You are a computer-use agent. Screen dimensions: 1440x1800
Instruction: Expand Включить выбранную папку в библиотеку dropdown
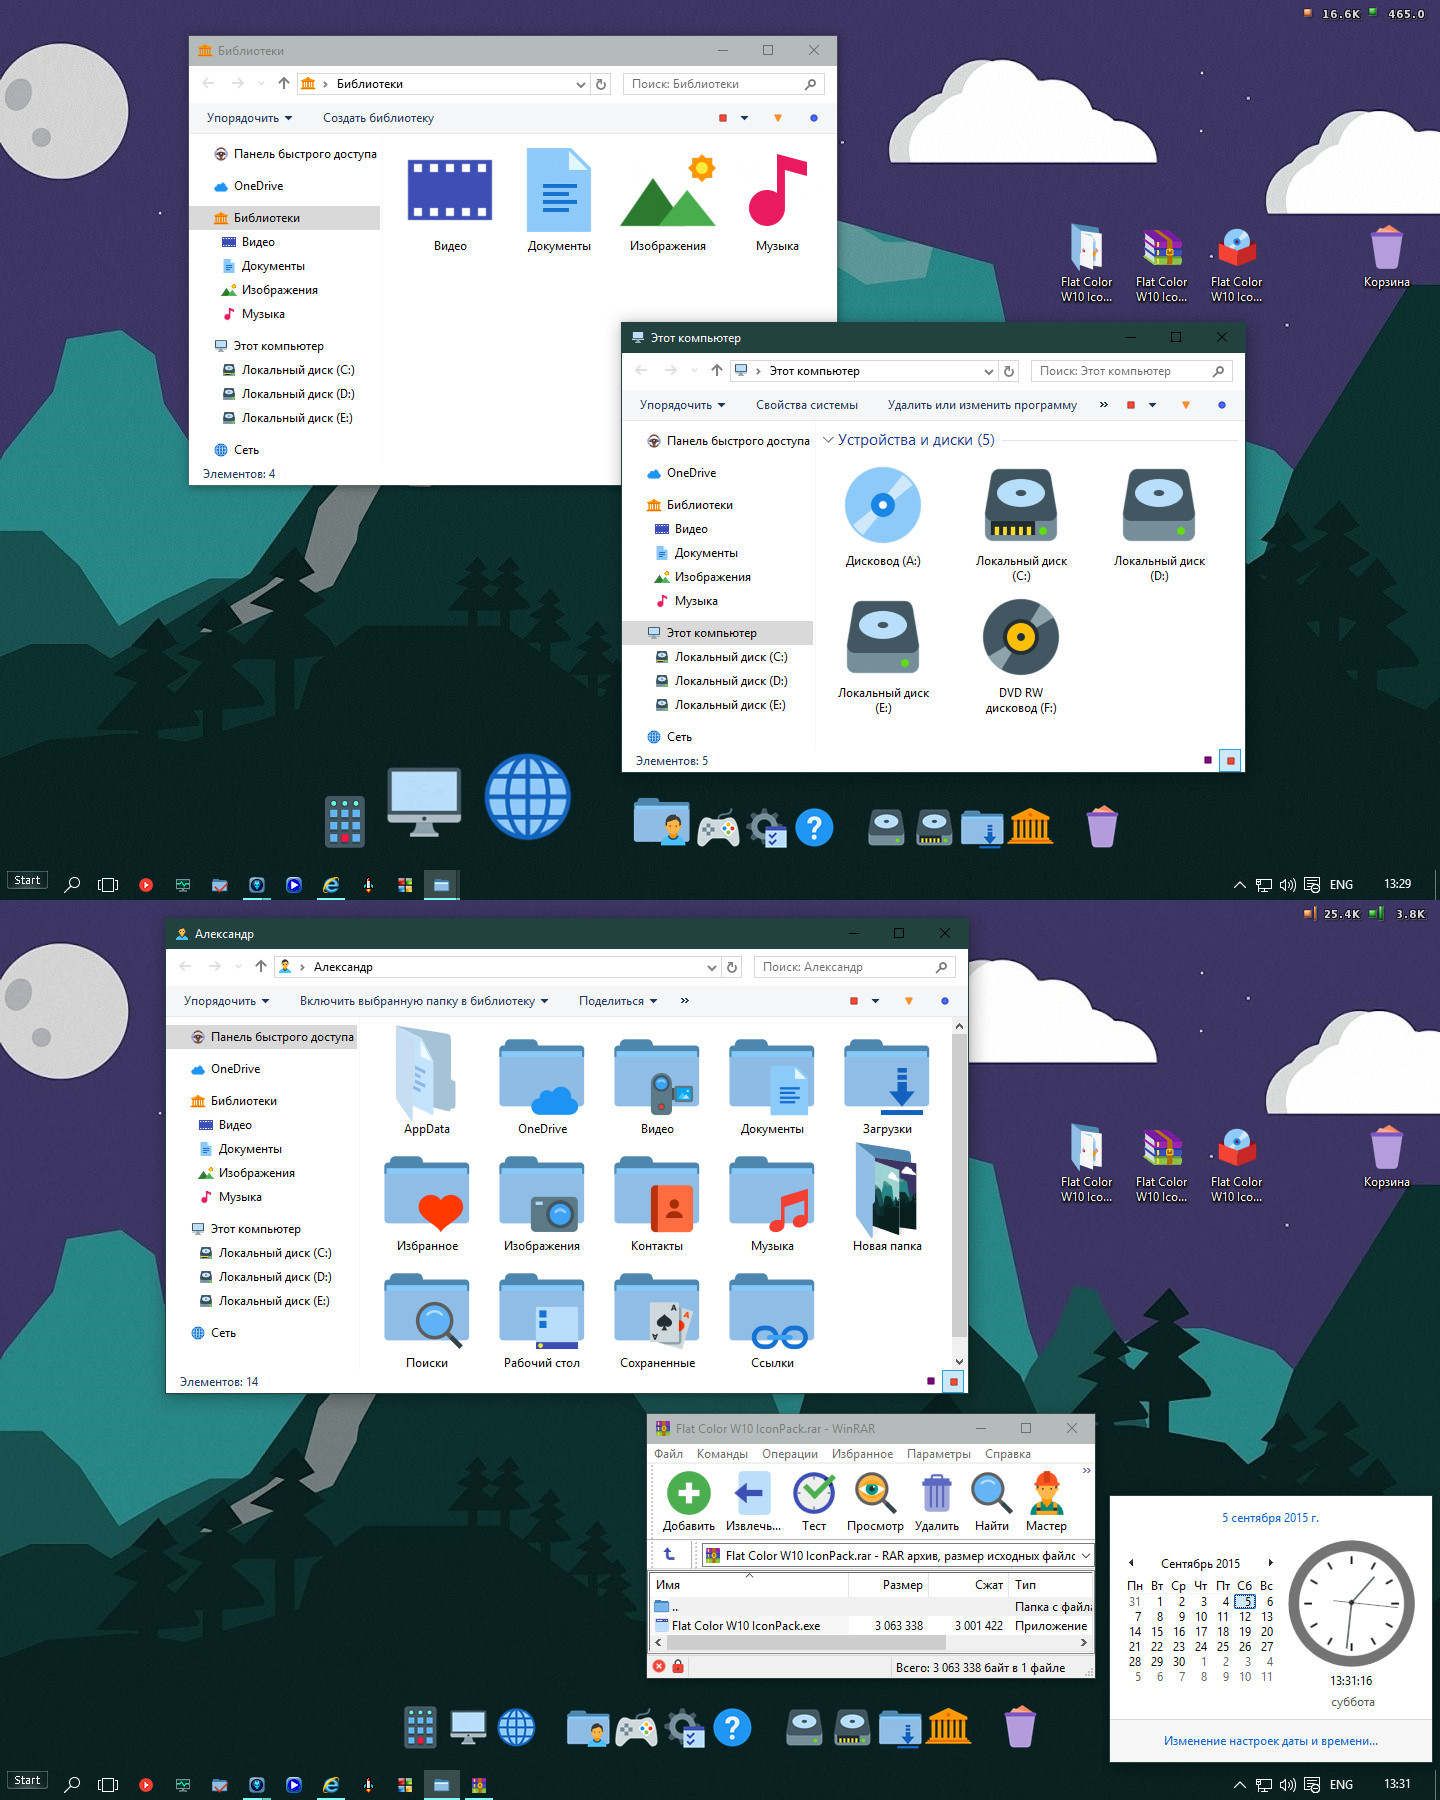[424, 1001]
